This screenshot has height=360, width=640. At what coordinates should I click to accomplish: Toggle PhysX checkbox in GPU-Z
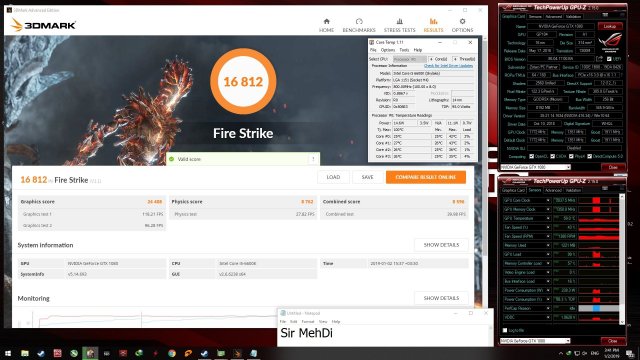coord(571,156)
